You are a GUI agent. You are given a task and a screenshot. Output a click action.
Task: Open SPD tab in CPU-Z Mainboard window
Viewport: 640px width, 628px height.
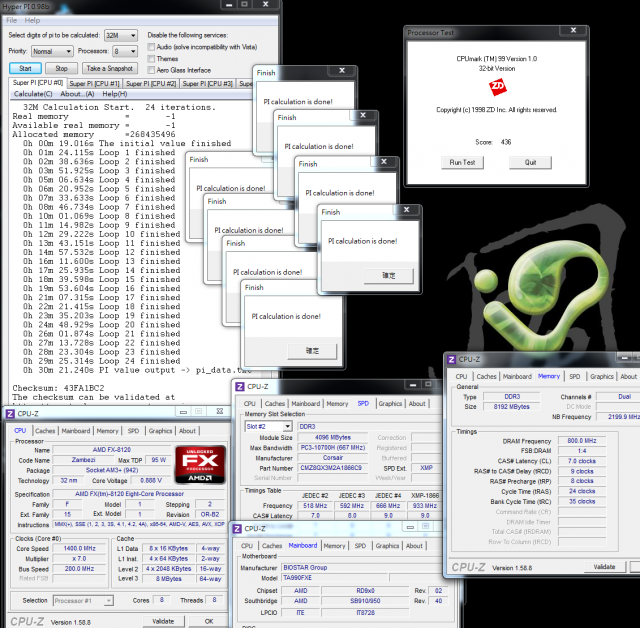(360, 546)
